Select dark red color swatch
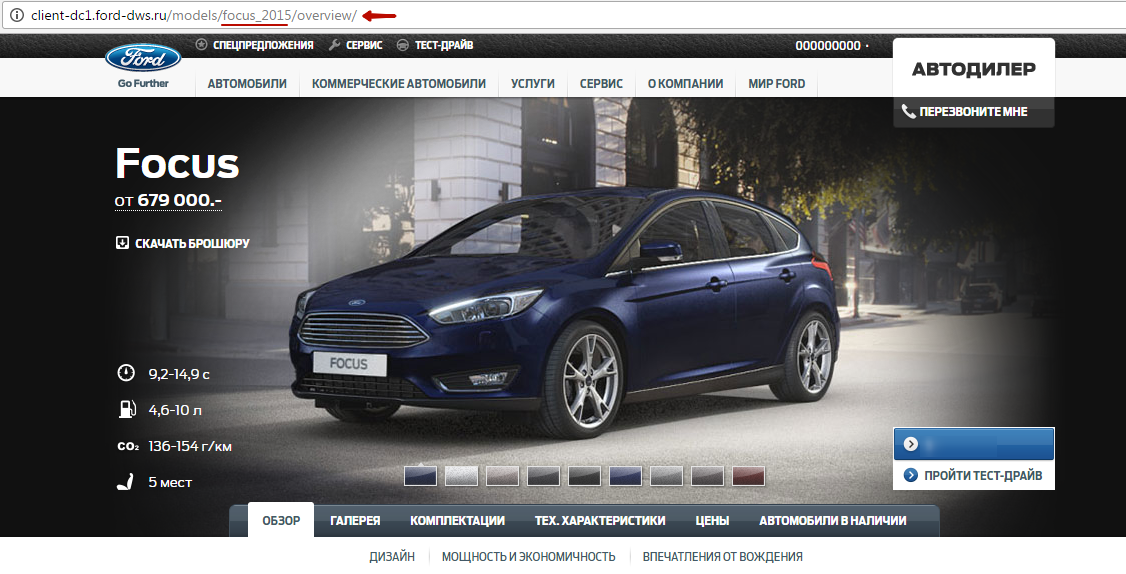The height and width of the screenshot is (574, 1126). [748, 476]
